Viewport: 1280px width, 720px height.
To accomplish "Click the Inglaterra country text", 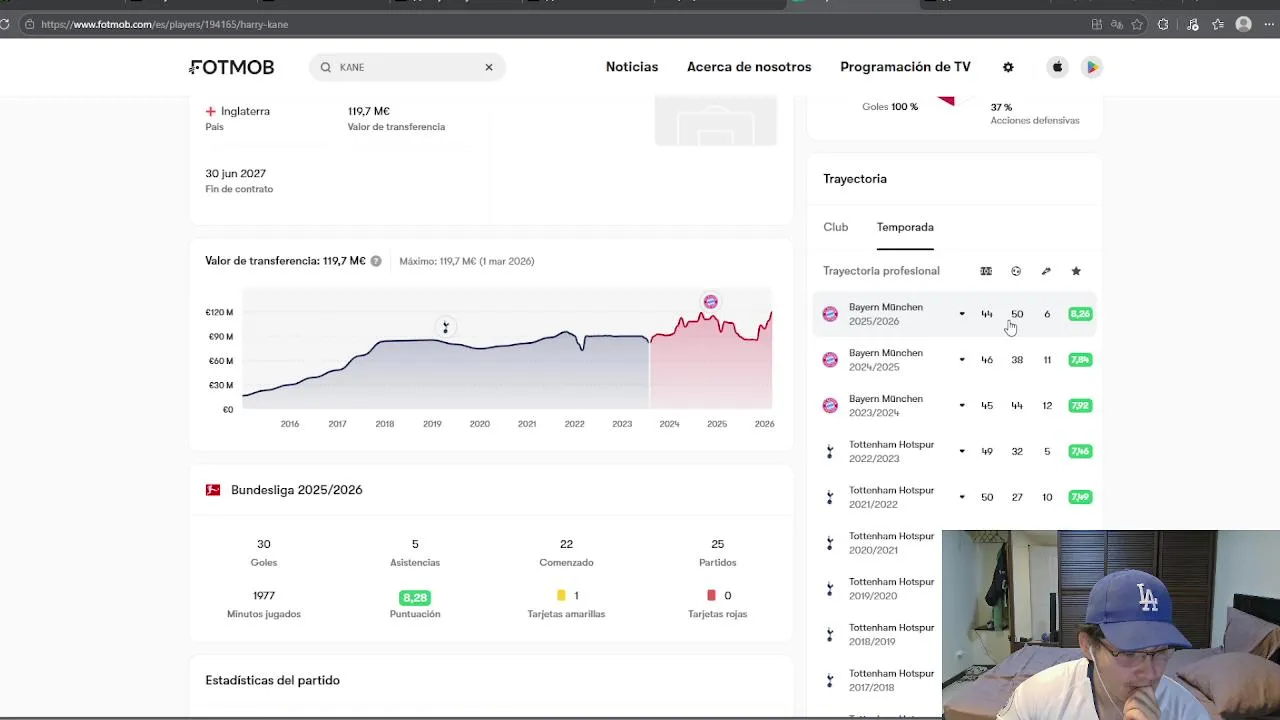I will tap(245, 111).
